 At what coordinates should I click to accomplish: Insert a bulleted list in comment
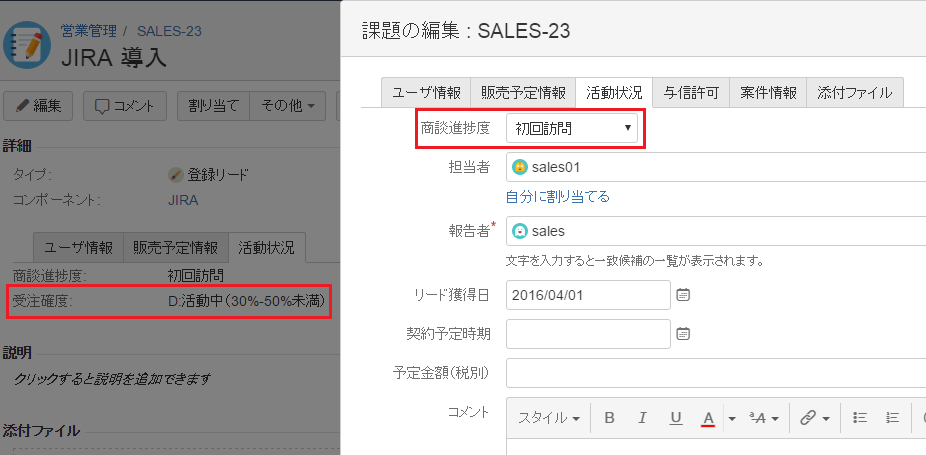[x=859, y=418]
